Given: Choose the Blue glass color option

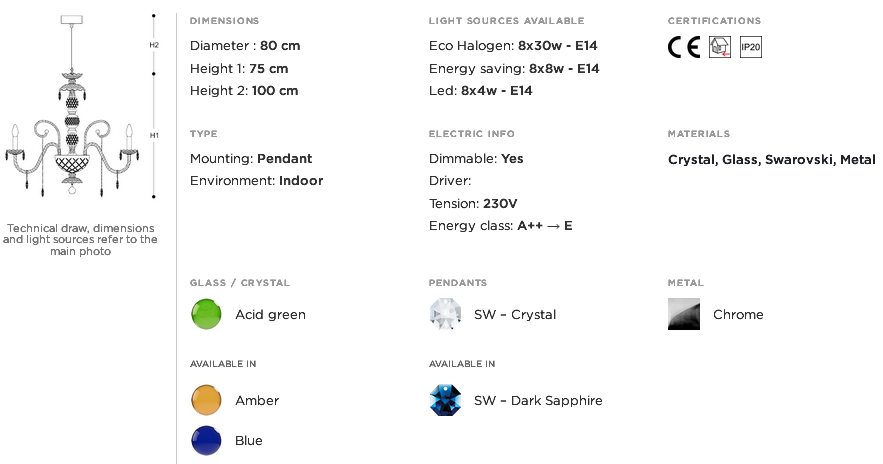Looking at the screenshot, I should click(206, 440).
